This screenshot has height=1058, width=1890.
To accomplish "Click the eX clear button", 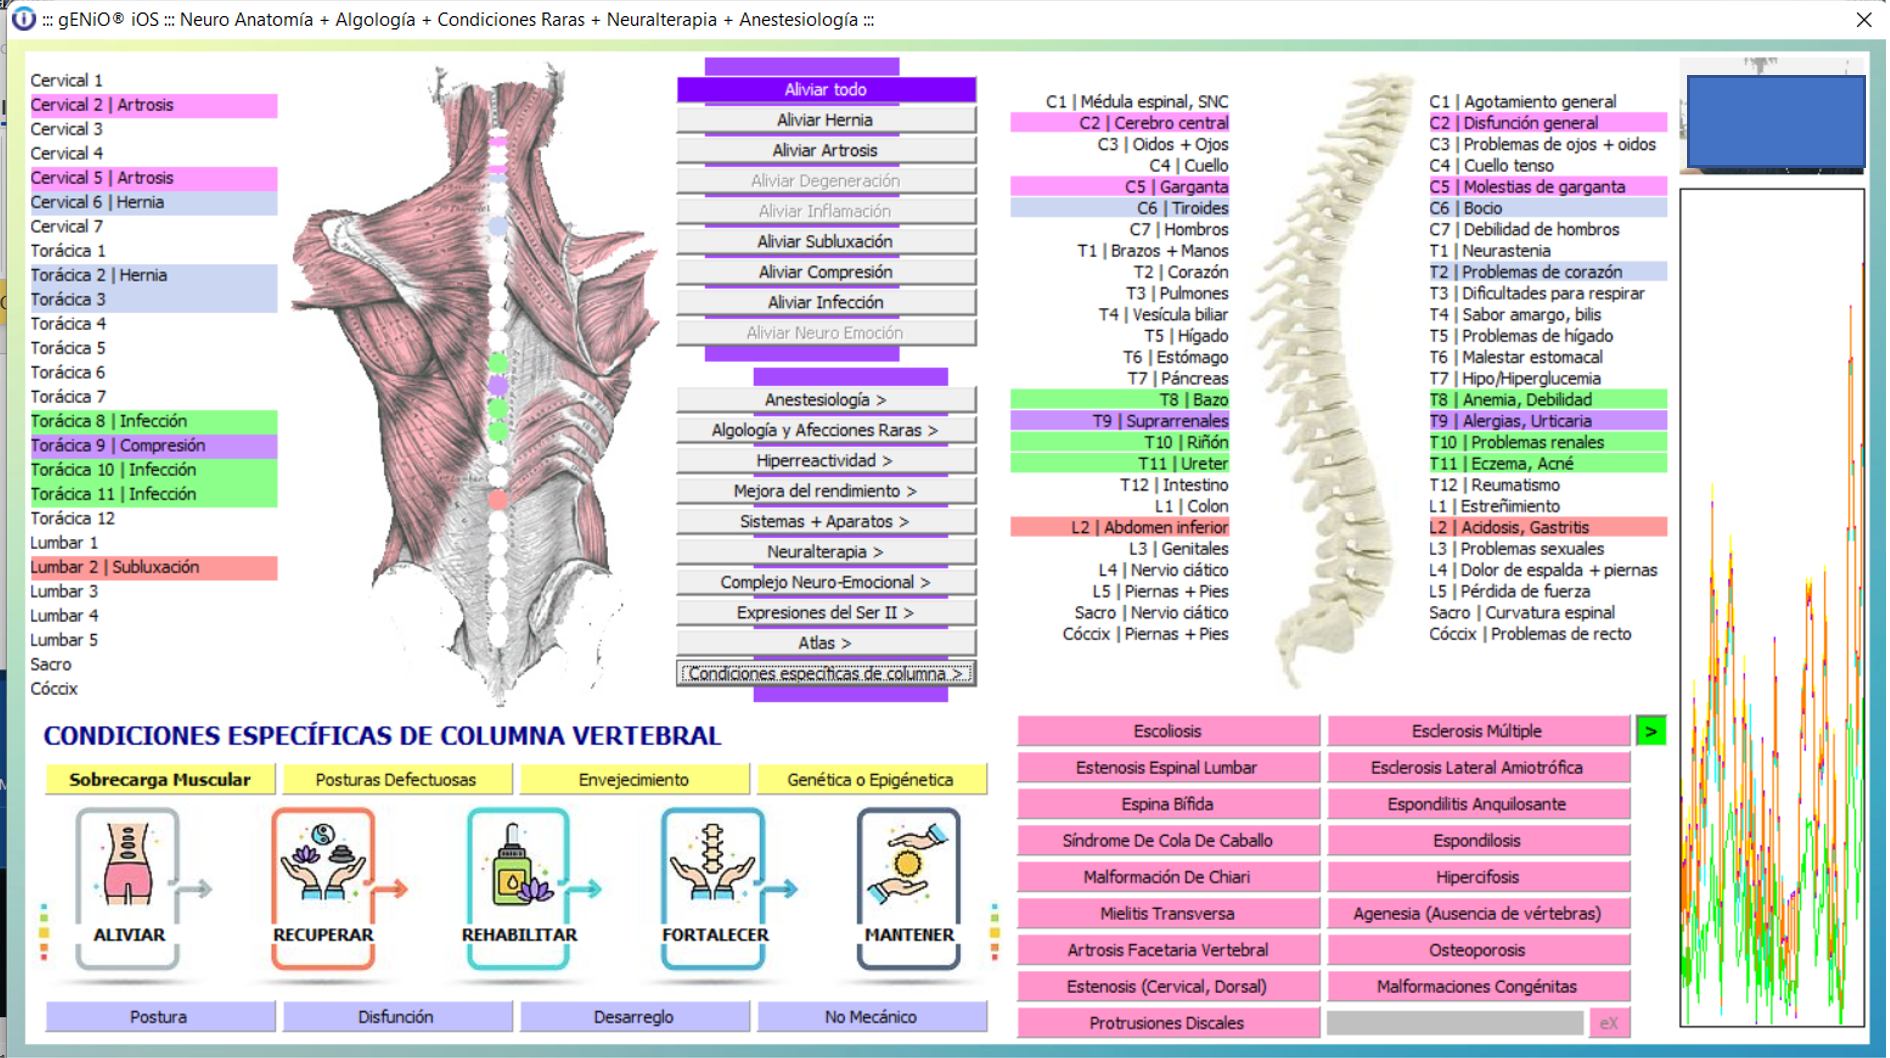I will (x=1608, y=1023).
